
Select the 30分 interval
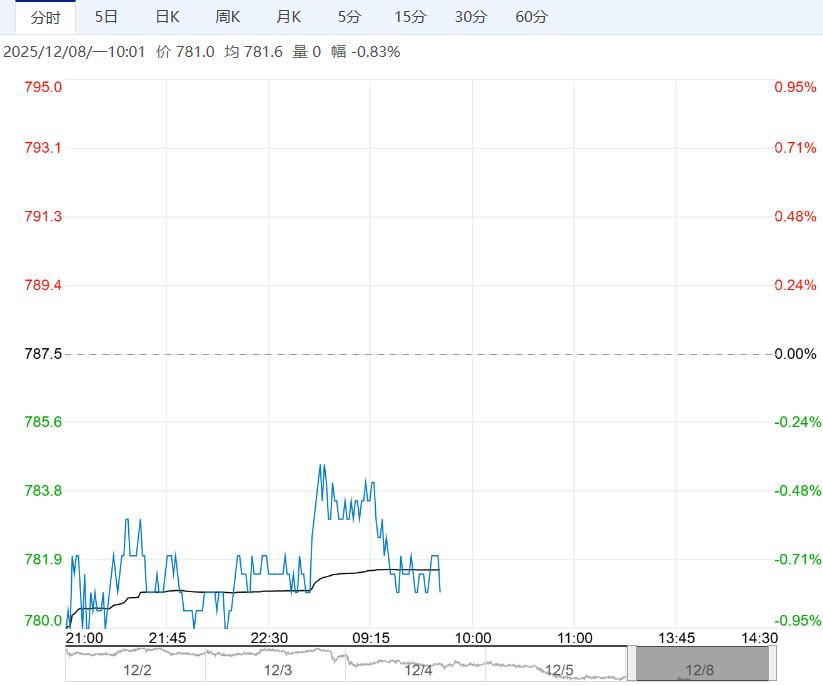click(x=472, y=17)
